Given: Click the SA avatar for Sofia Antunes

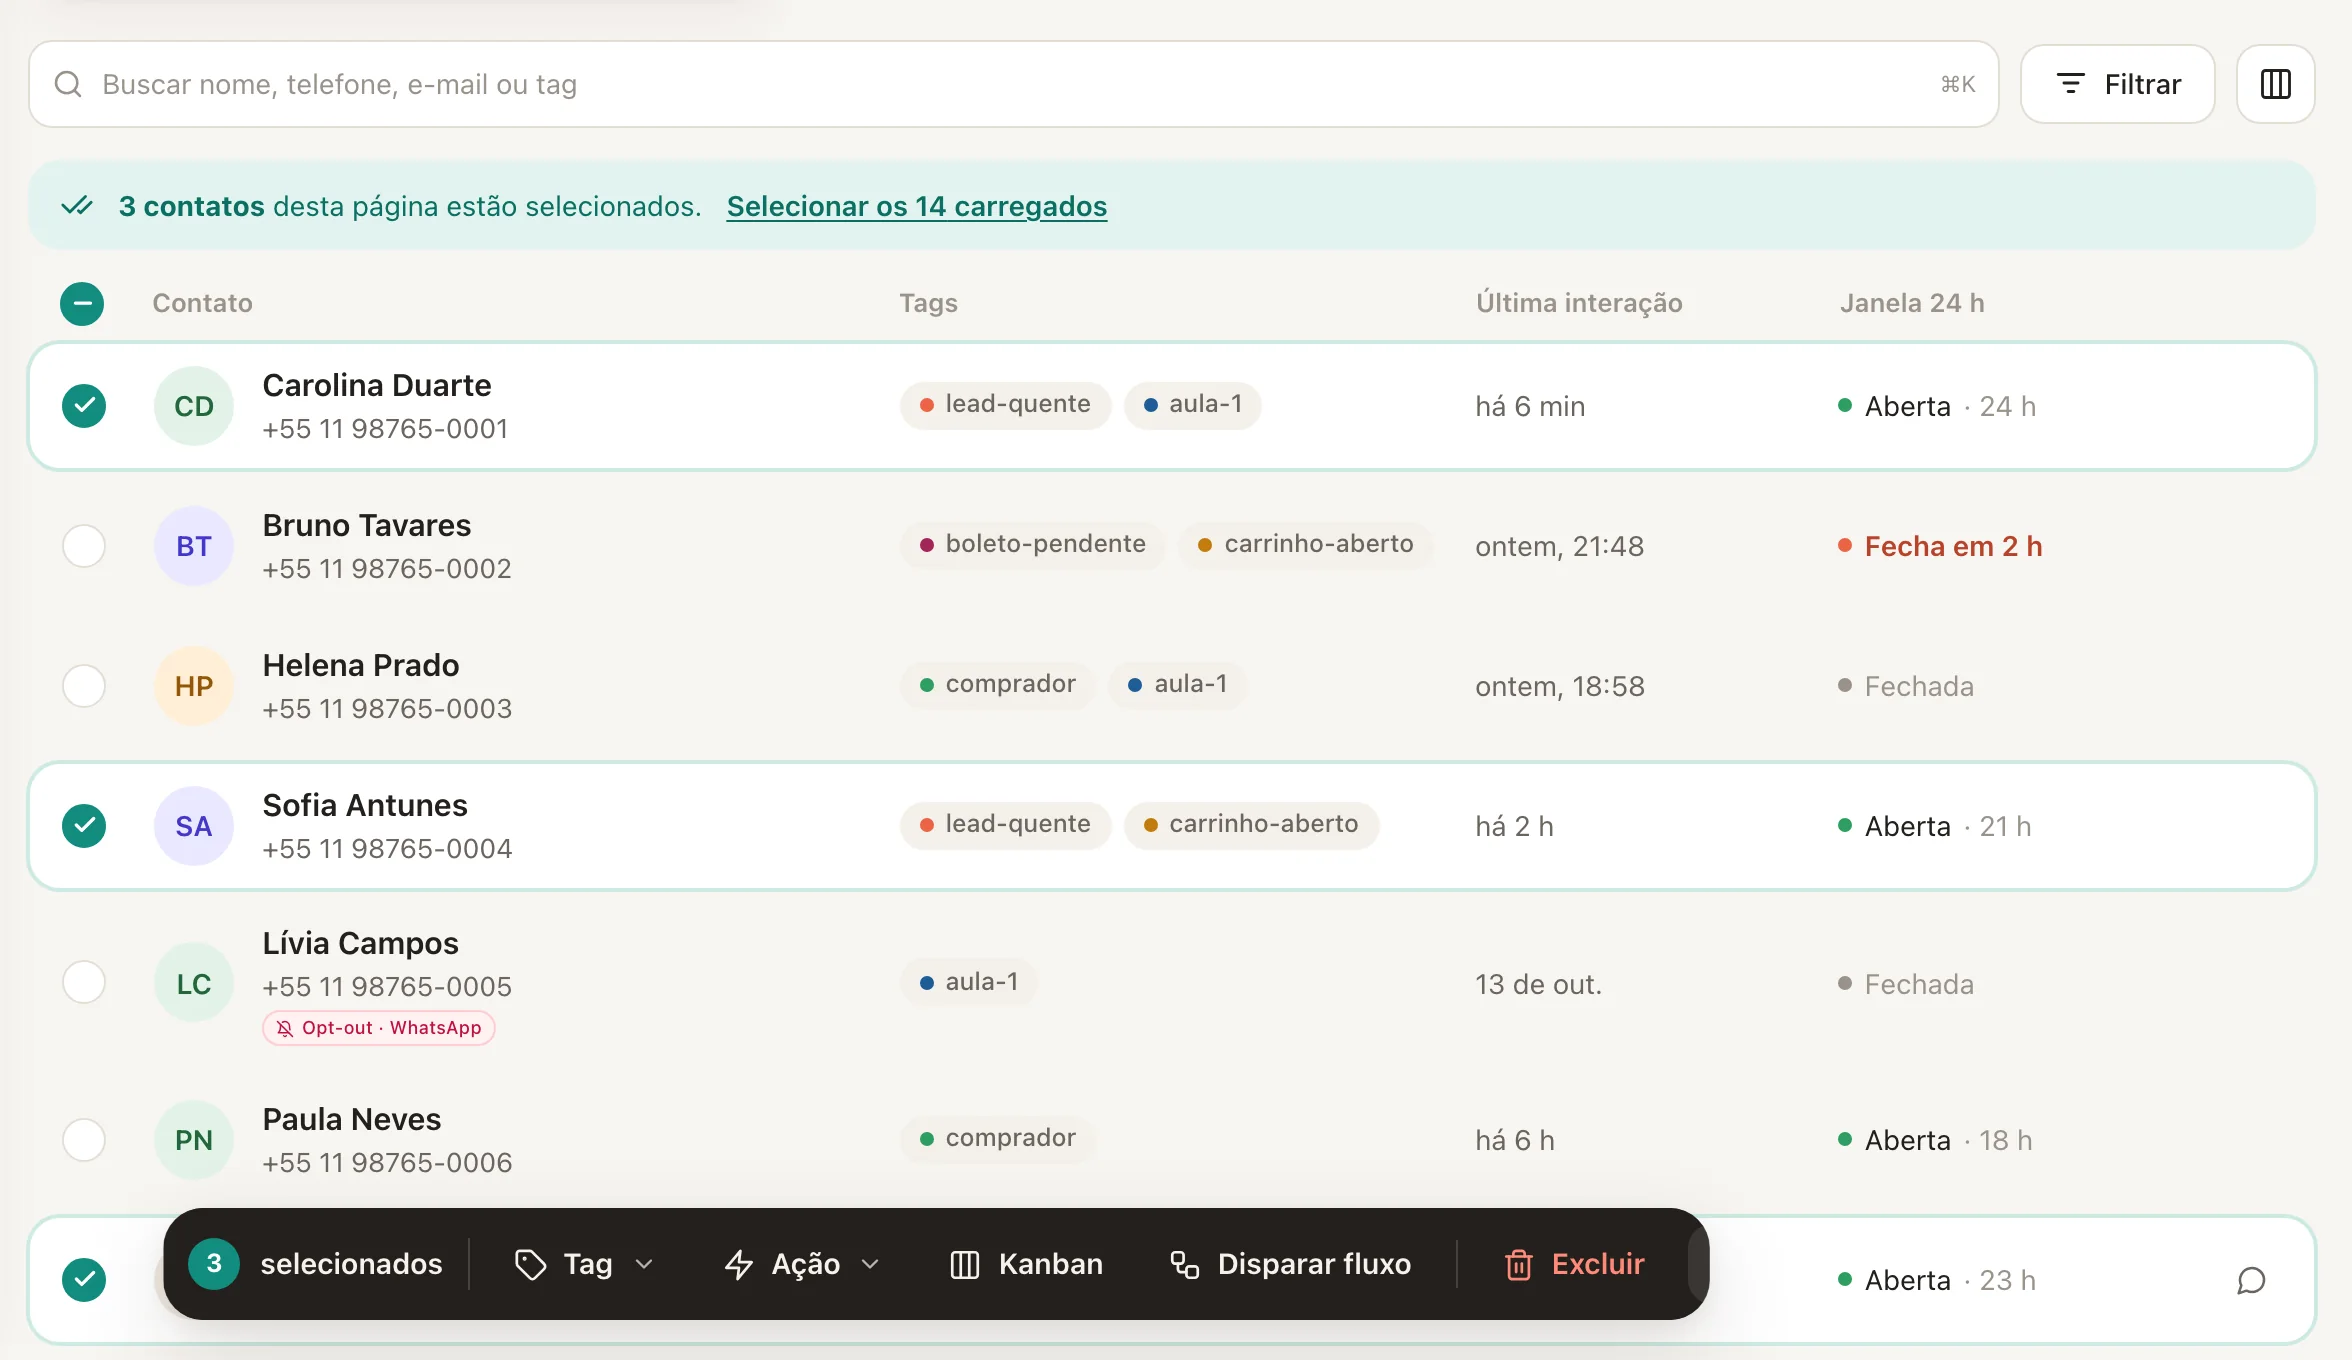Looking at the screenshot, I should 194,826.
